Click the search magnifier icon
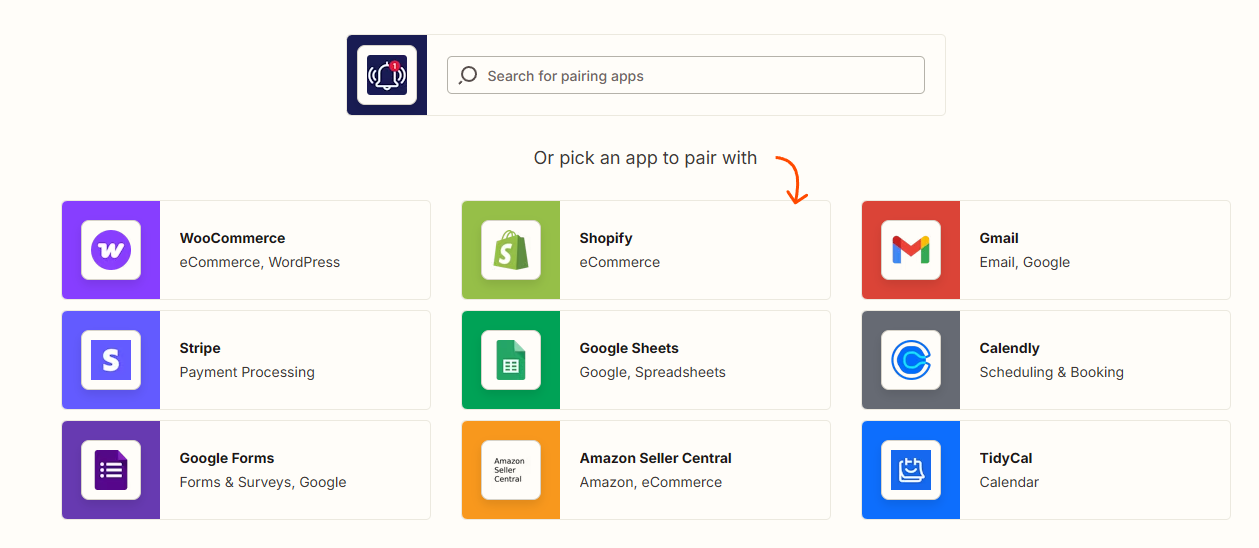The image size is (1259, 548). [468, 75]
